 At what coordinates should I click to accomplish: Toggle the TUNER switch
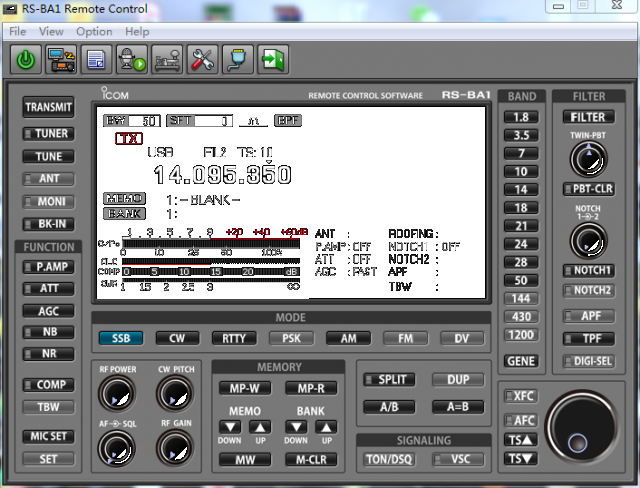[x=49, y=134]
